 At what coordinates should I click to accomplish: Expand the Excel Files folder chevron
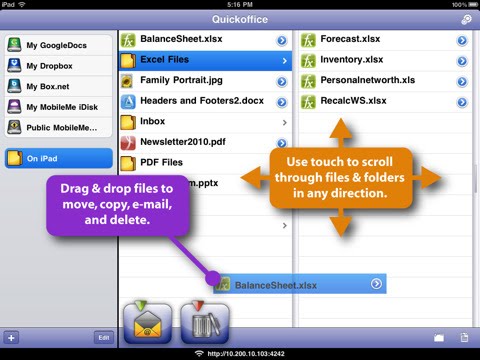click(285, 61)
